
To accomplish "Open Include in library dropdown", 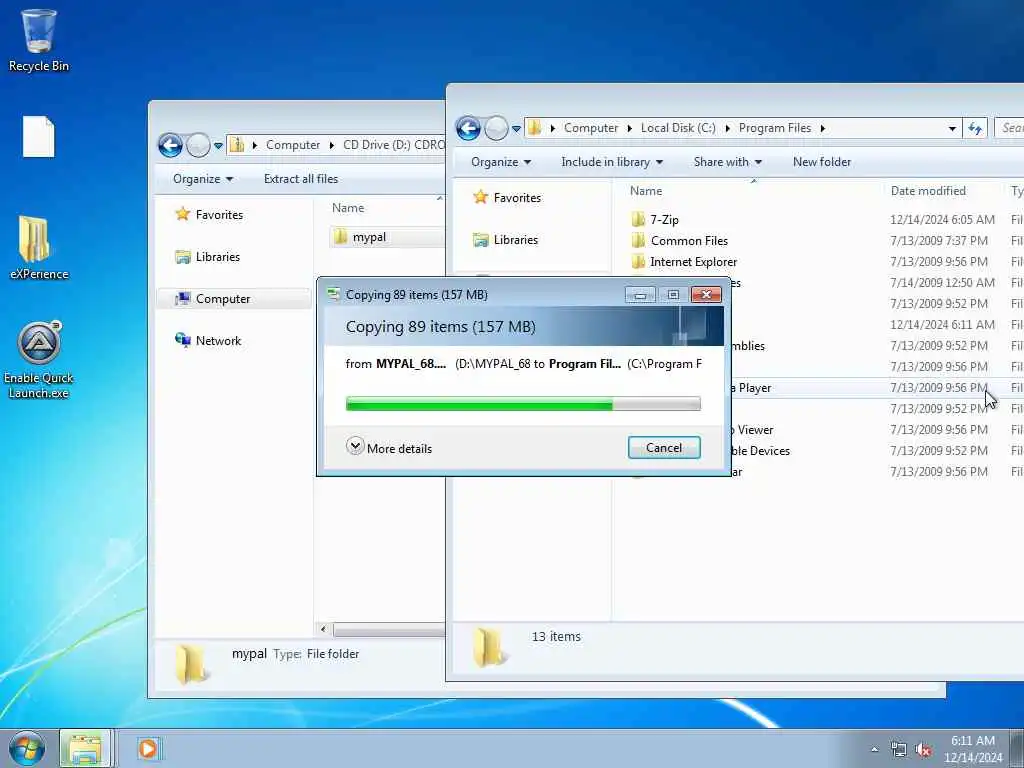I will [612, 162].
